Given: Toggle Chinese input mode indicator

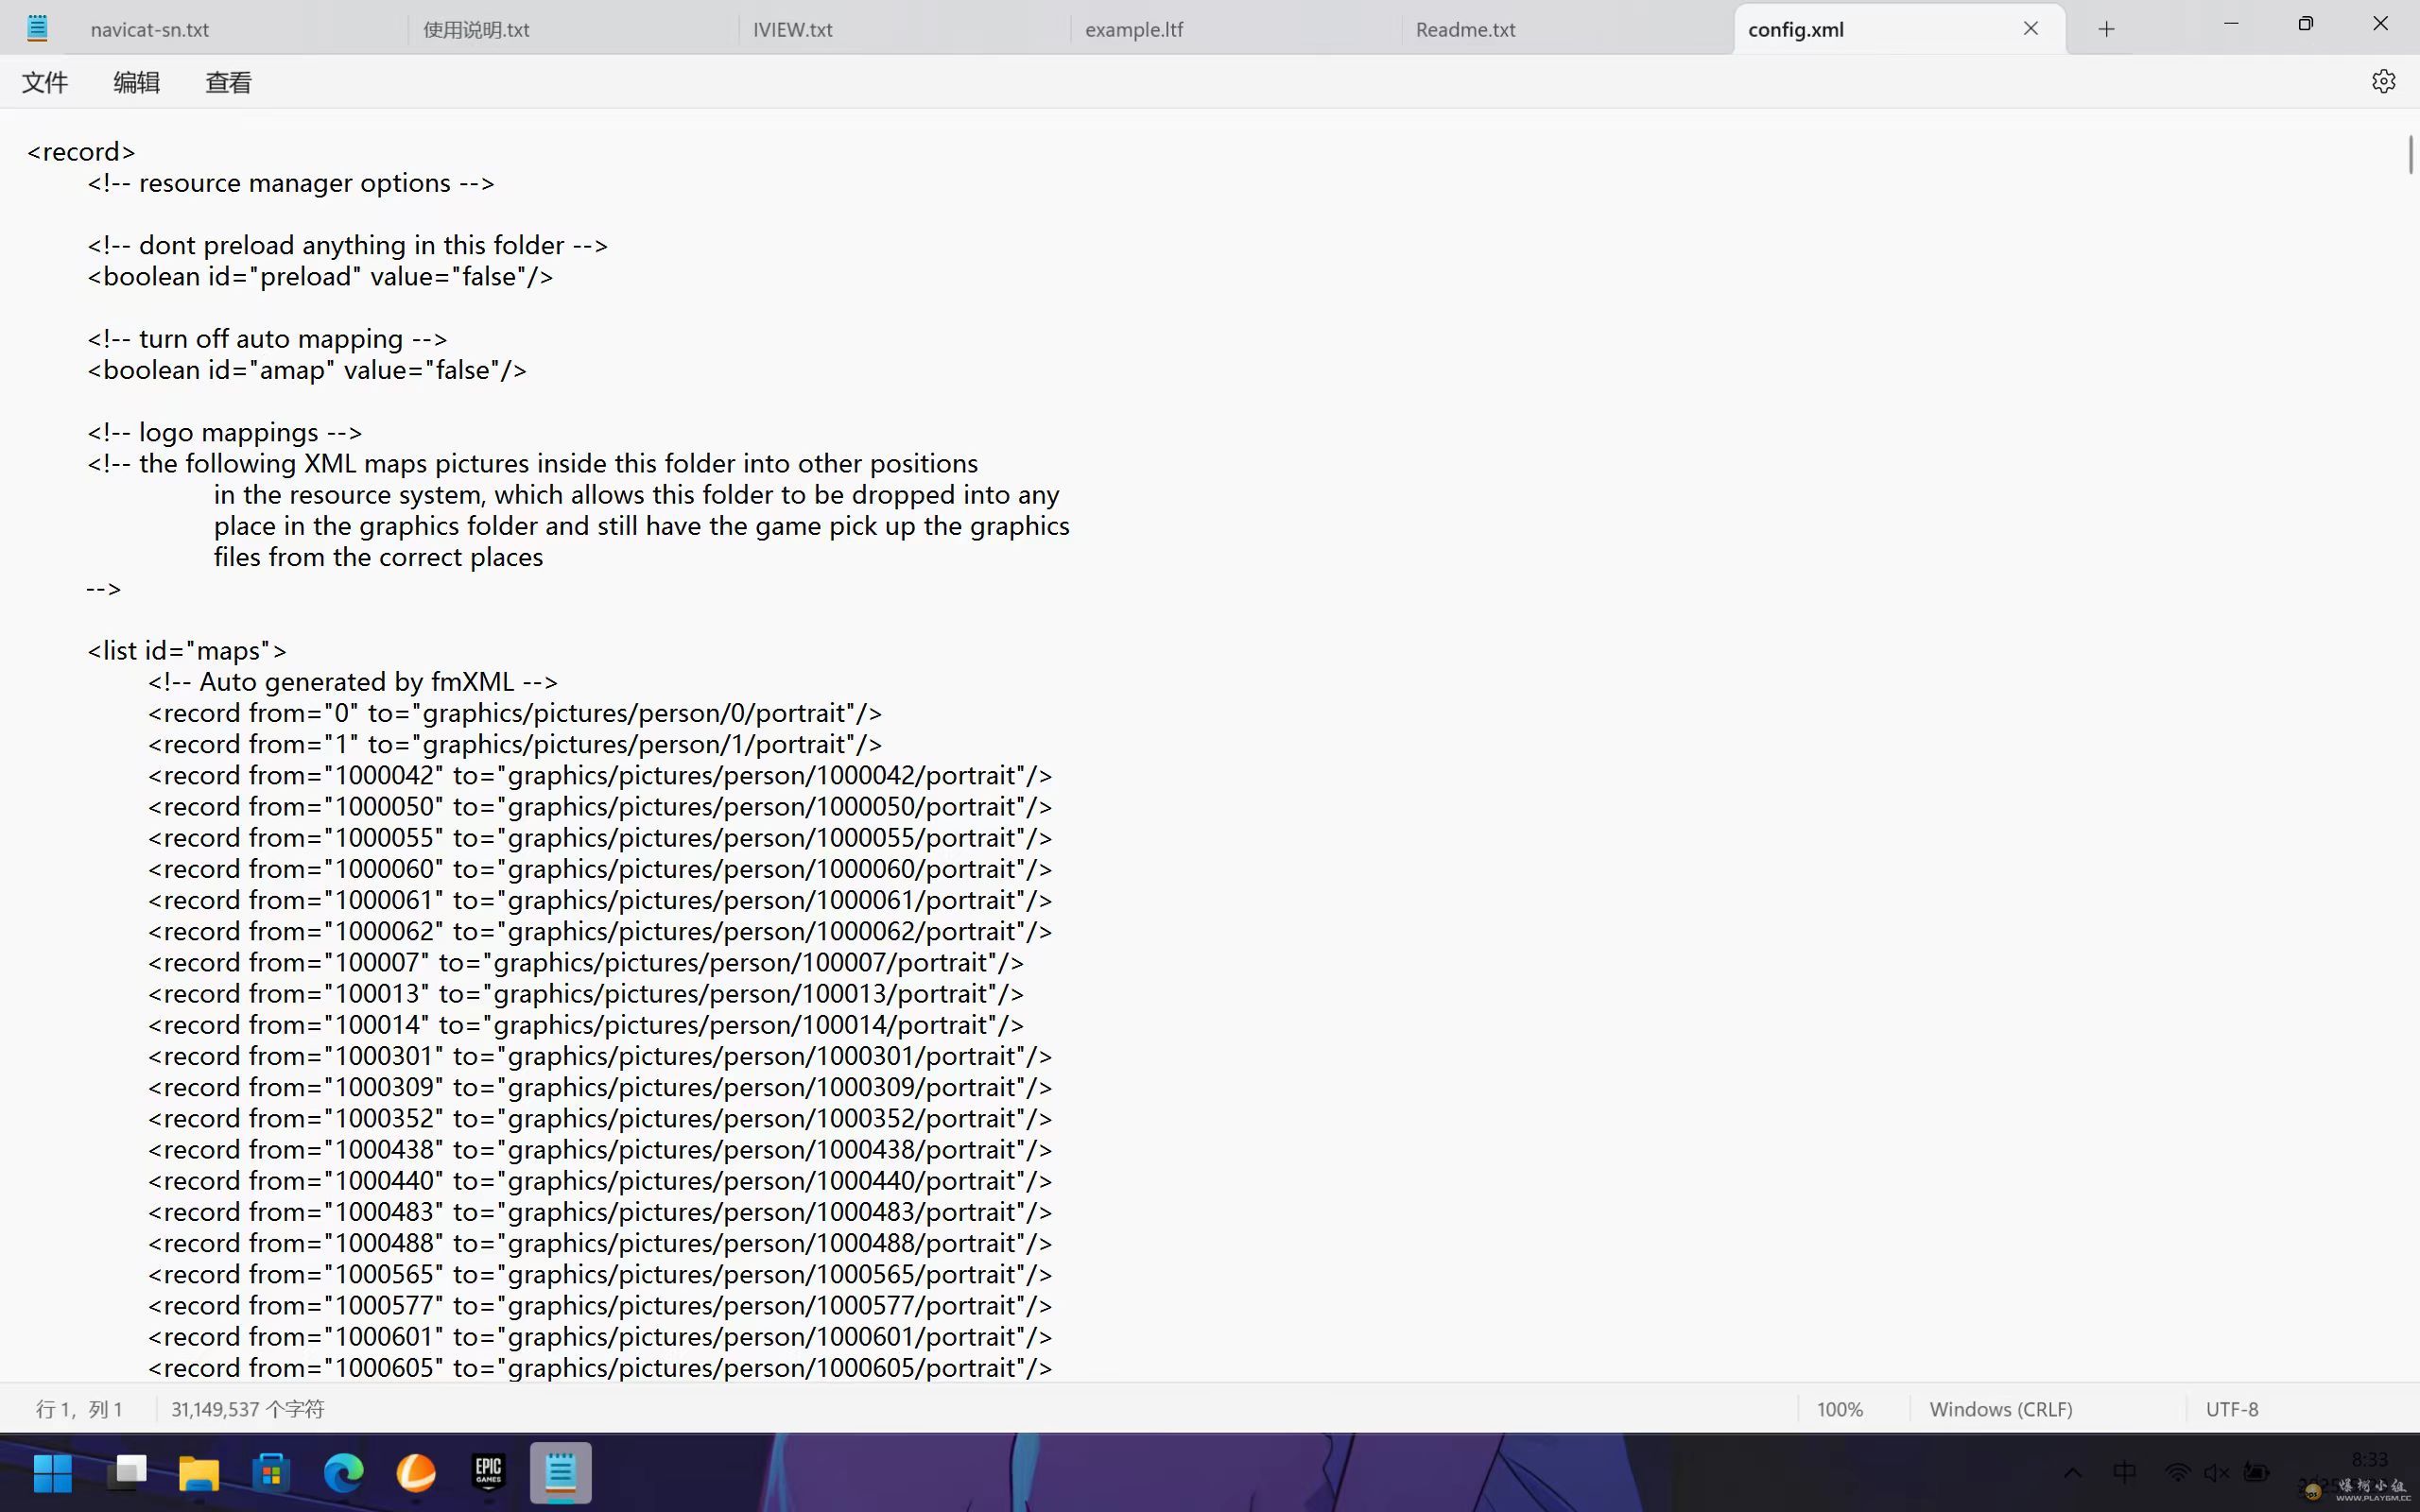Looking at the screenshot, I should tap(2124, 1472).
